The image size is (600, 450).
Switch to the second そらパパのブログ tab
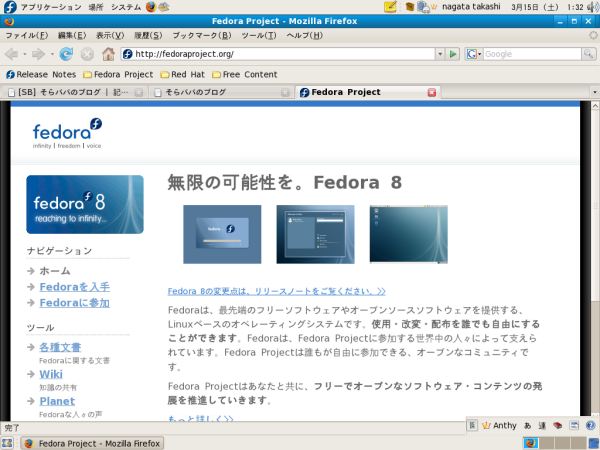click(x=220, y=92)
